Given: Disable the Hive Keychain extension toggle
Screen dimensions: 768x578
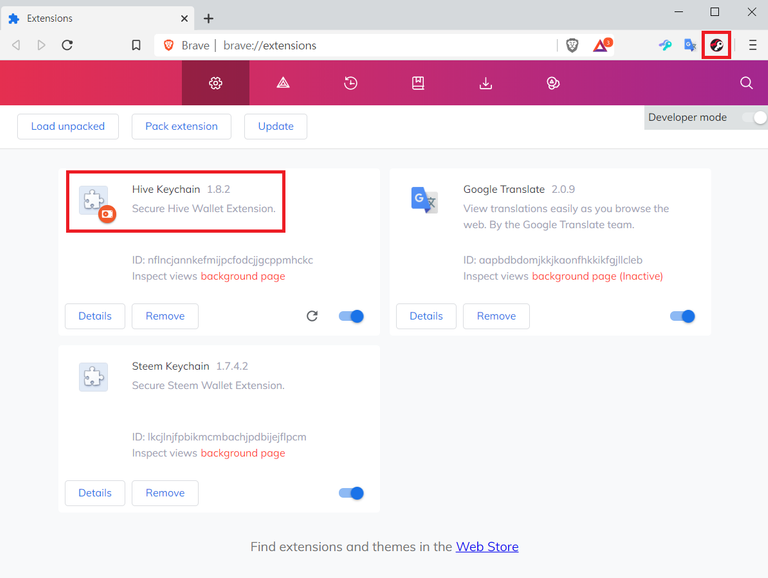Looking at the screenshot, I should 351,316.
